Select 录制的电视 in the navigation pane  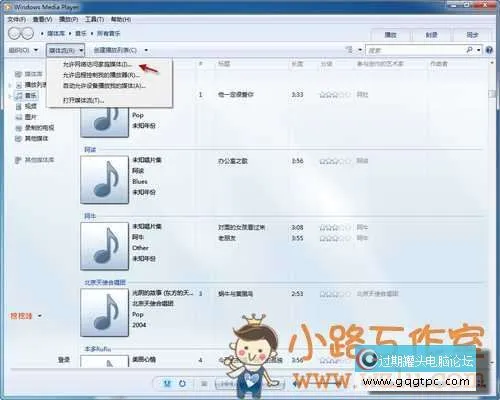pos(35,128)
